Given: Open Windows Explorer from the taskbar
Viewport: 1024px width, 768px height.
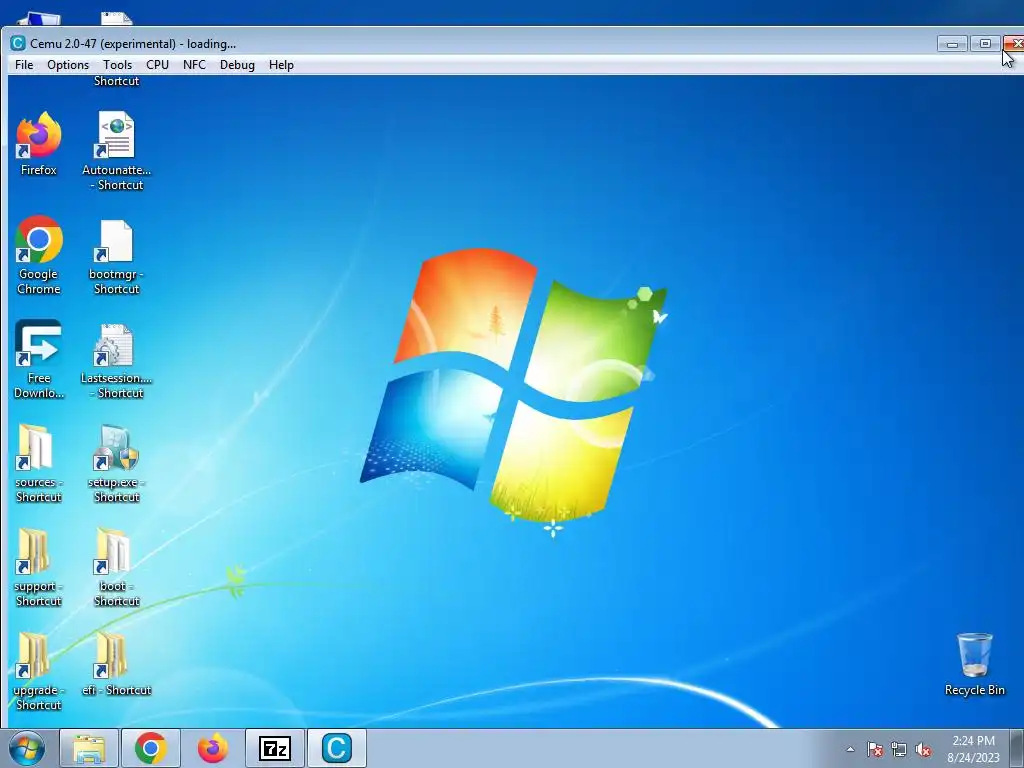Looking at the screenshot, I should [89, 748].
